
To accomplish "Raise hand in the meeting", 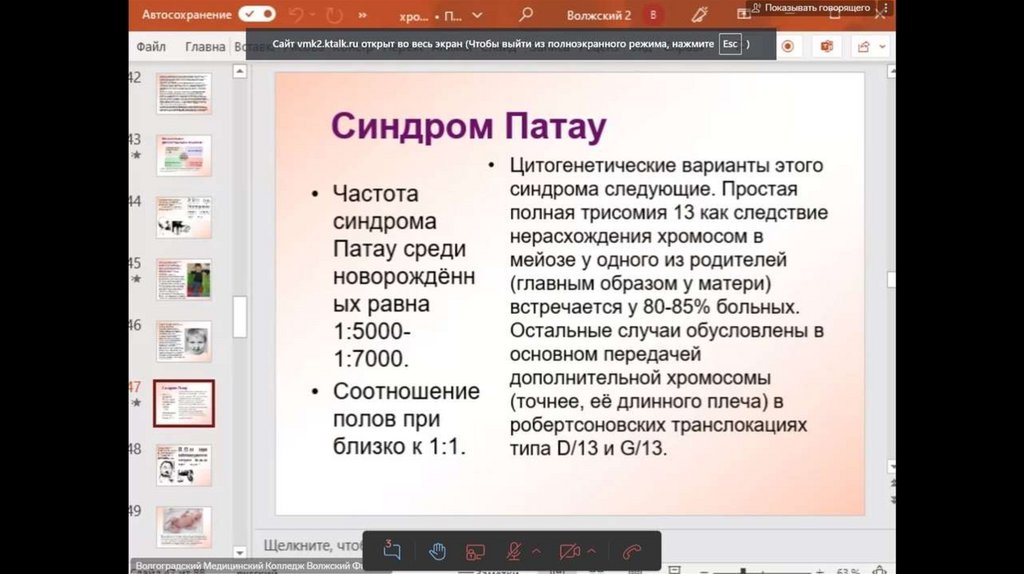I will tap(437, 551).
